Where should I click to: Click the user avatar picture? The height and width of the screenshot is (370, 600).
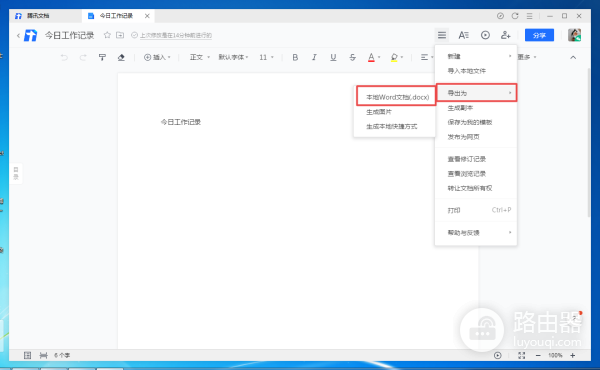[574, 35]
